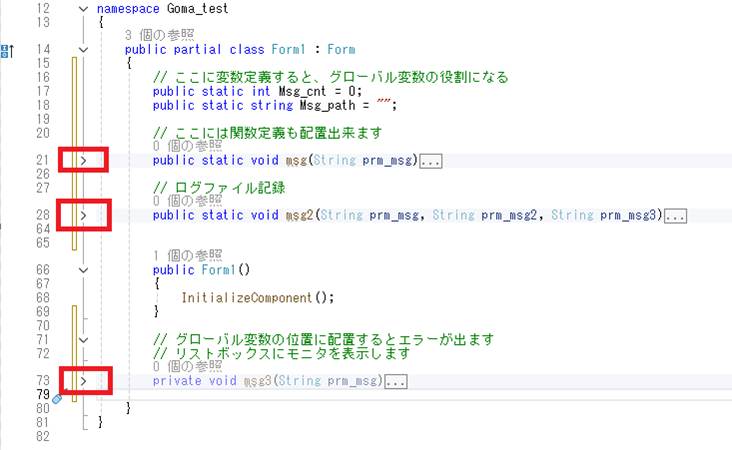Click the ellipsis box after the msg3 signature
Screen dimensions: 732x450
click(396, 381)
